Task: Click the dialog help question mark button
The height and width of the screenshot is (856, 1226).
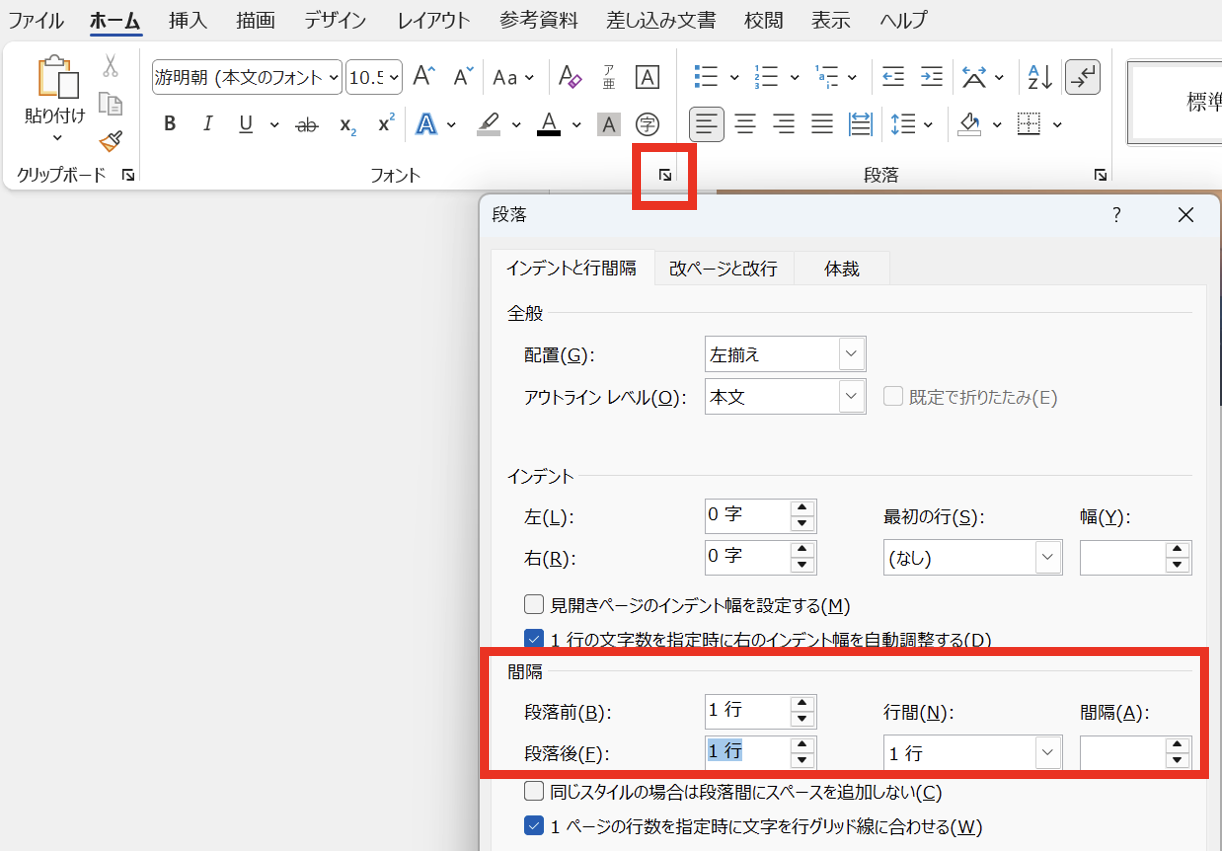Action: coord(1117,215)
